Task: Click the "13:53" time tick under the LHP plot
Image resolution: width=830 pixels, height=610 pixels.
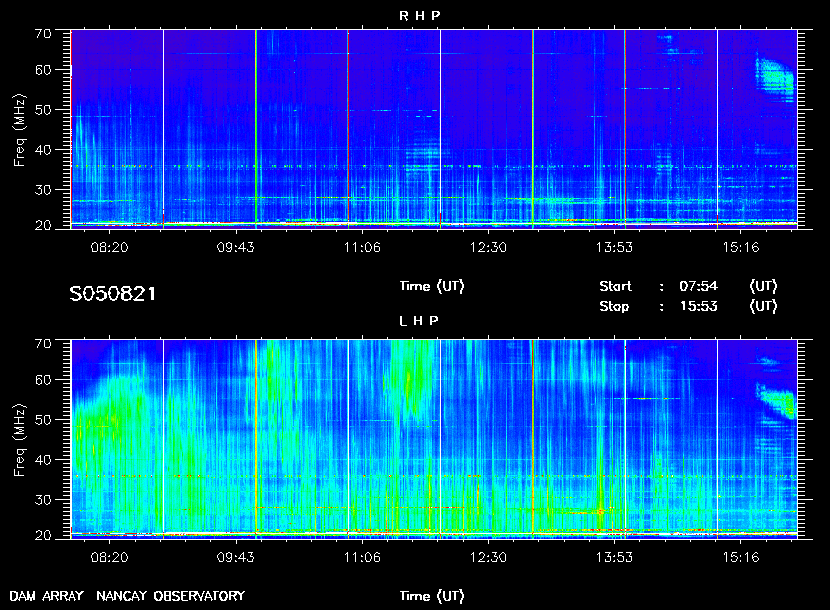Action: 614,558
